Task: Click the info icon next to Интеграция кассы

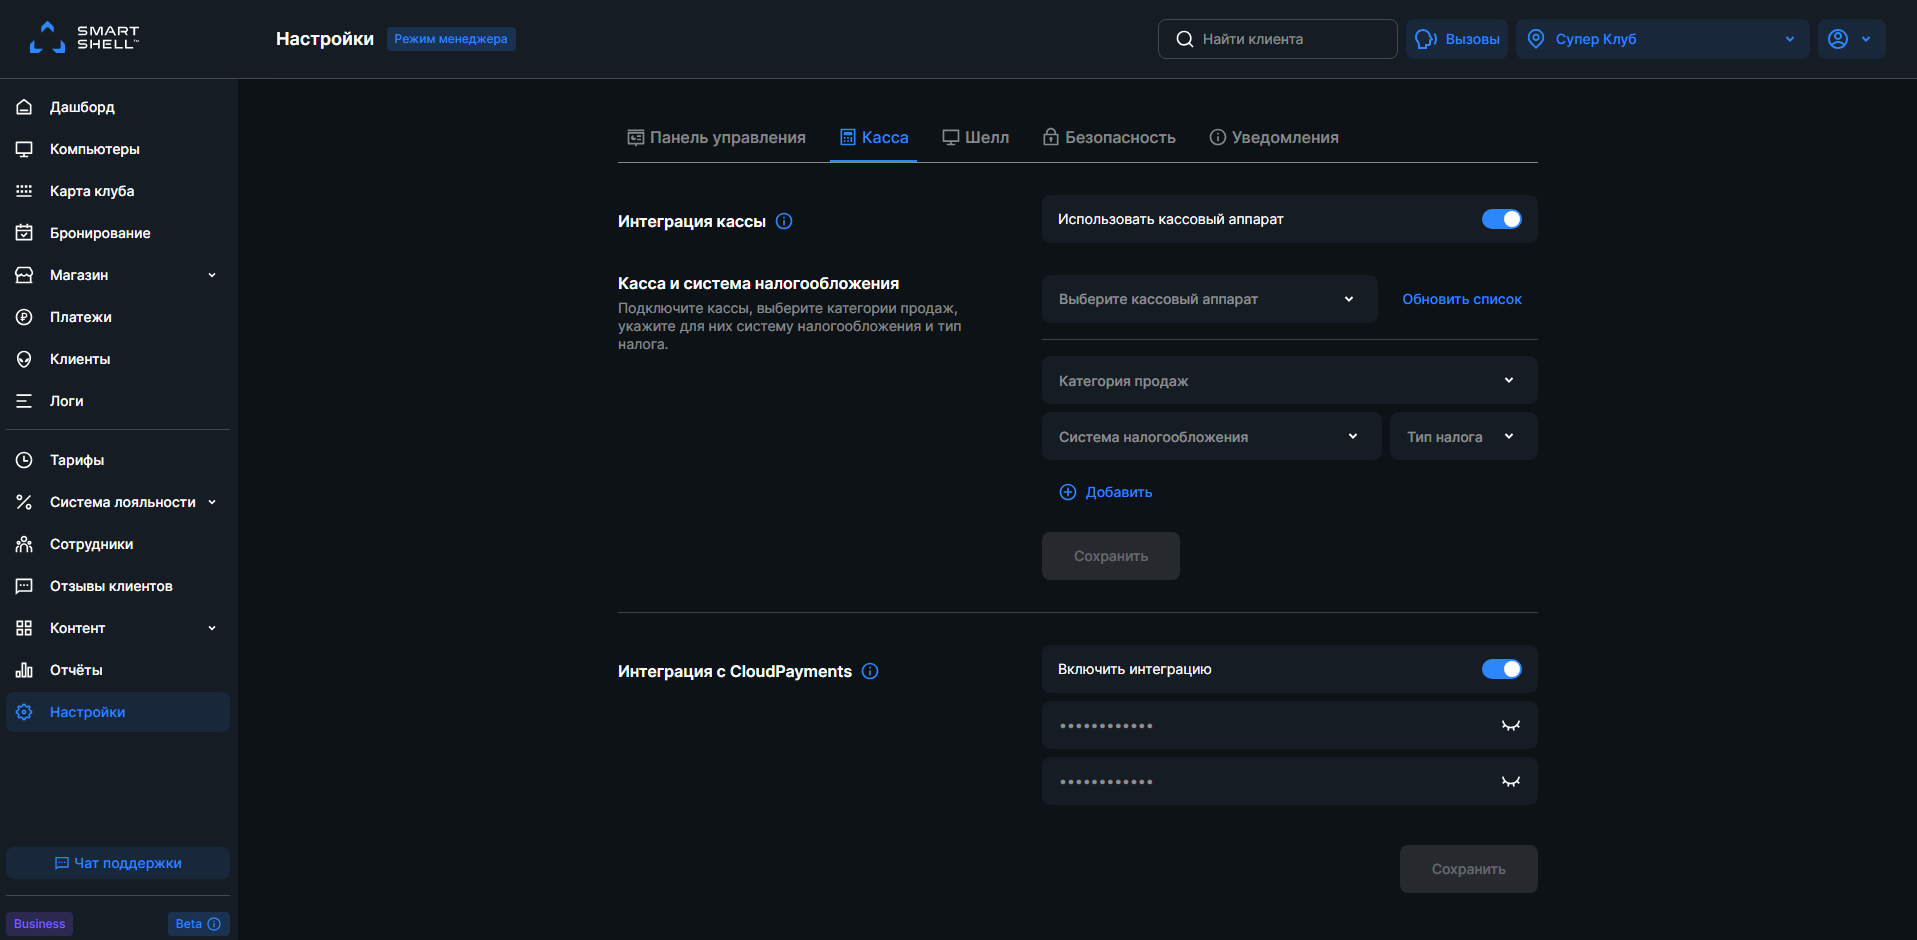Action: [x=784, y=221]
